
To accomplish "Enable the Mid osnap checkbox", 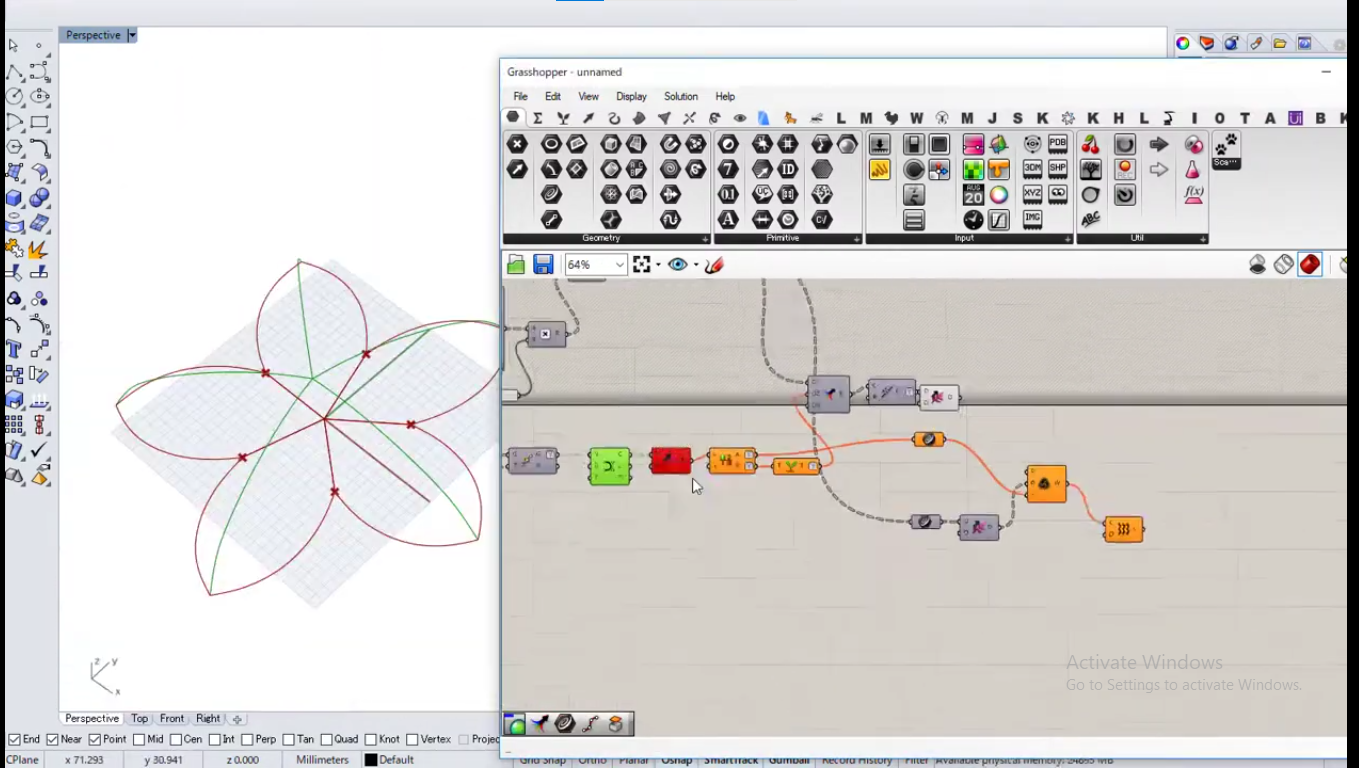I will pos(138,740).
